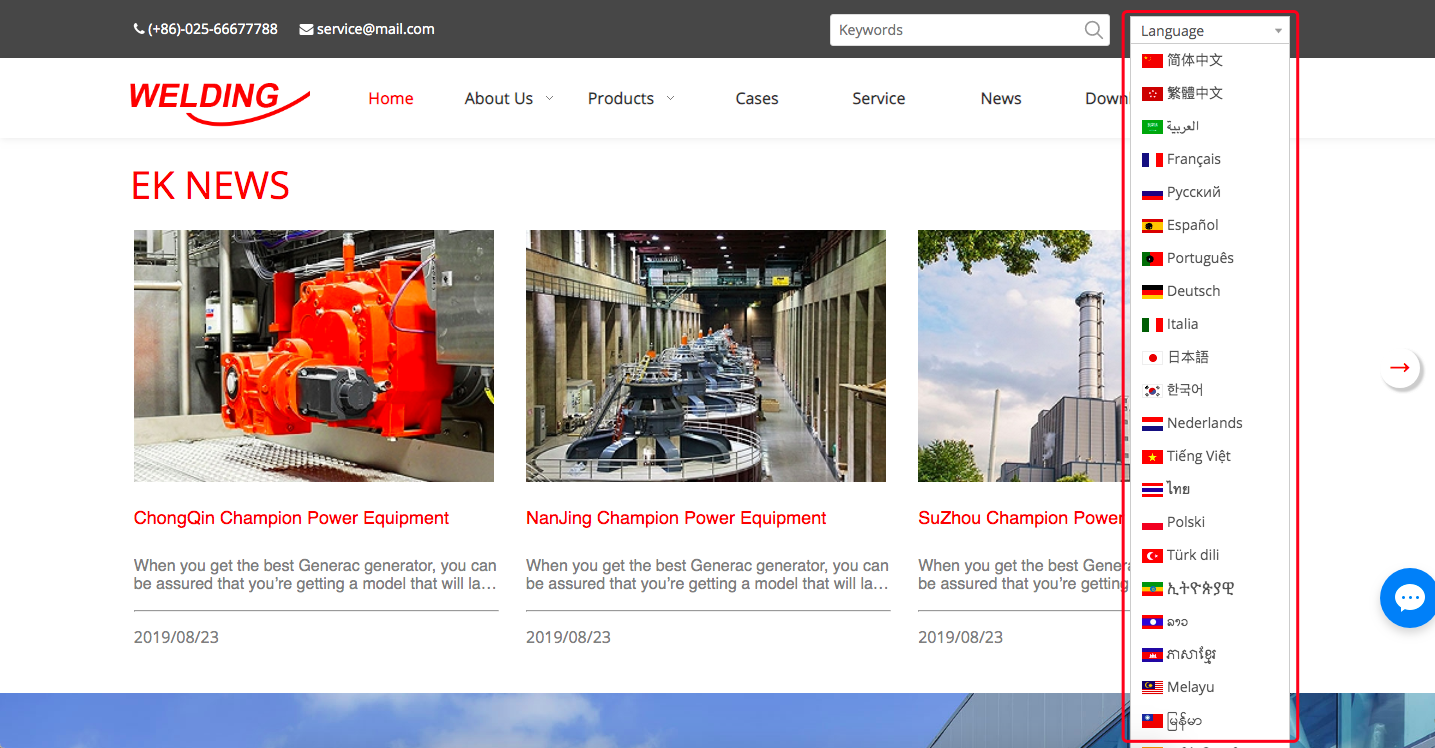Click the email envelope icon in top bar
The image size is (1435, 748).
[x=306, y=29]
